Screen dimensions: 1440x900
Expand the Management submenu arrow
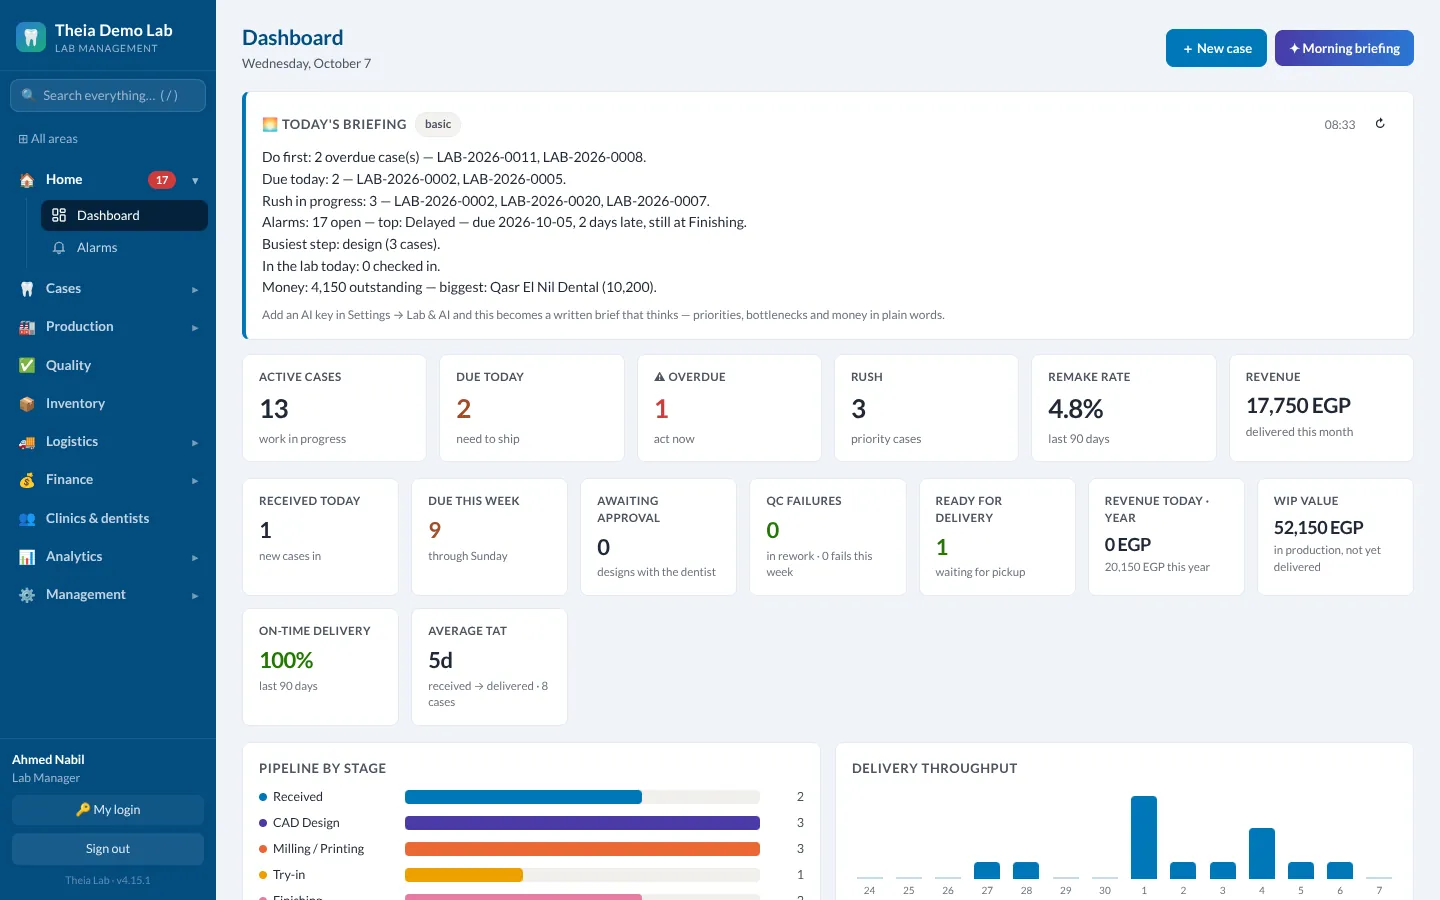click(195, 596)
